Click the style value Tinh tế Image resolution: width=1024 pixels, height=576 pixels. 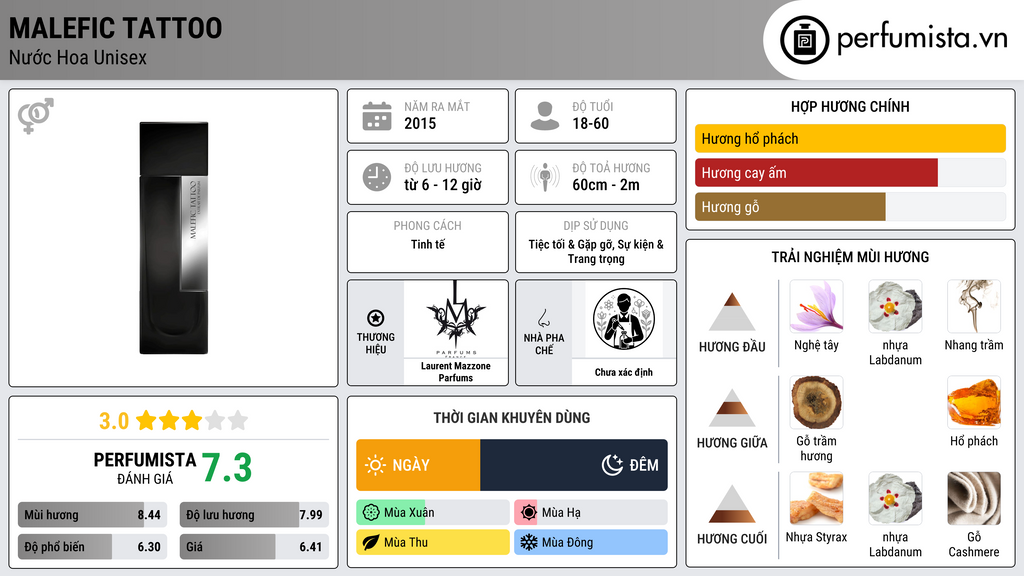click(428, 244)
